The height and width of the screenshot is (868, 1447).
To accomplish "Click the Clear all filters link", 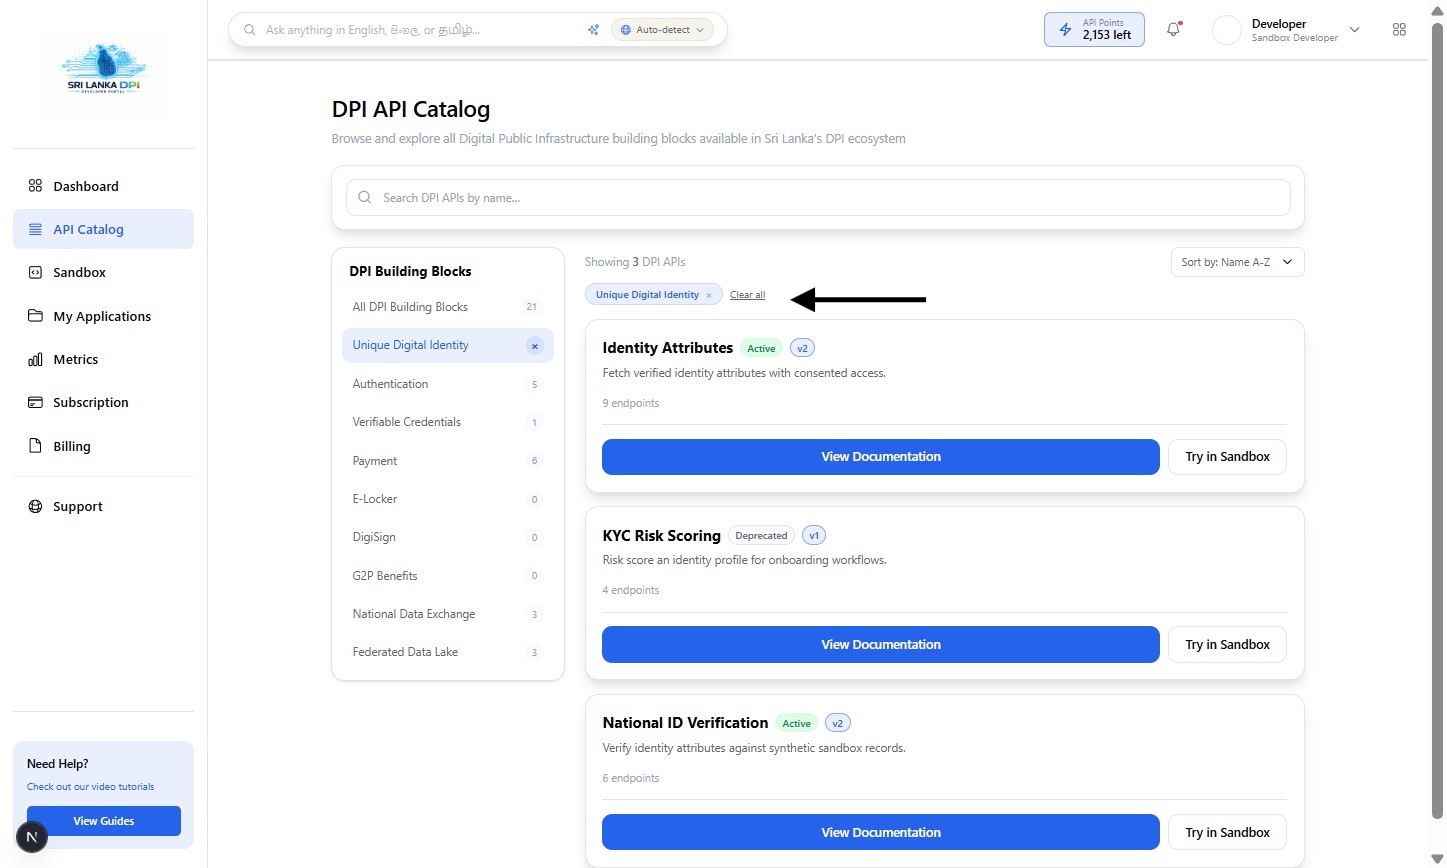I will [x=747, y=295].
